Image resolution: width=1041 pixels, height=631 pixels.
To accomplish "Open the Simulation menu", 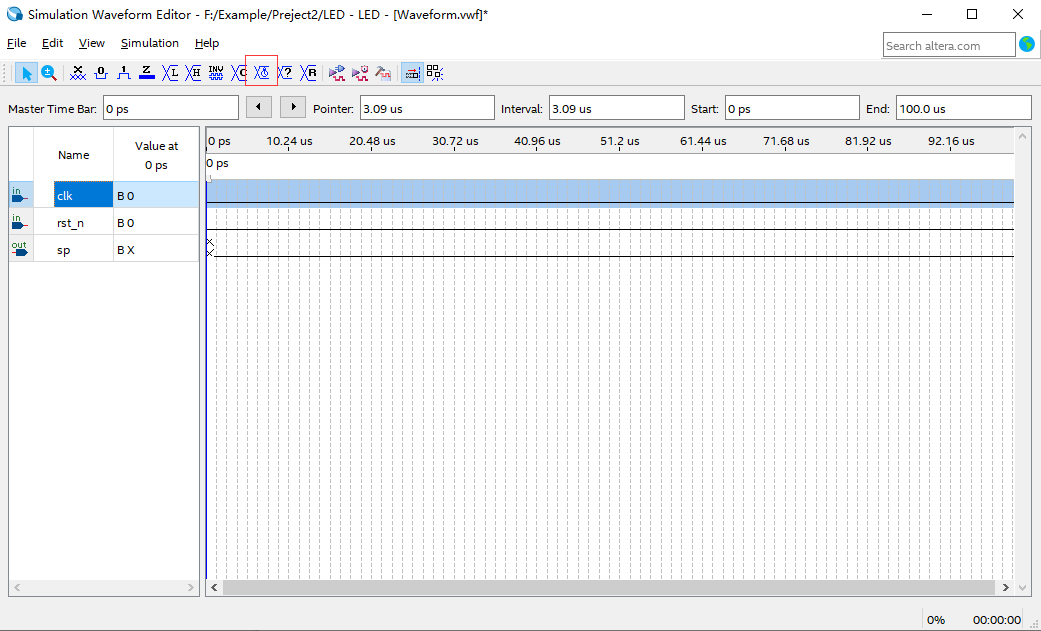I will coord(150,43).
